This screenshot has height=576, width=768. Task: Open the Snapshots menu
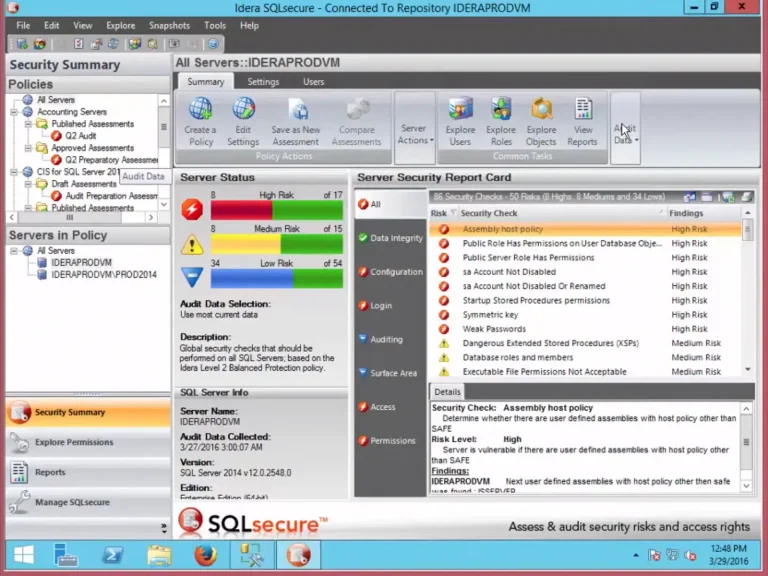pos(169,25)
